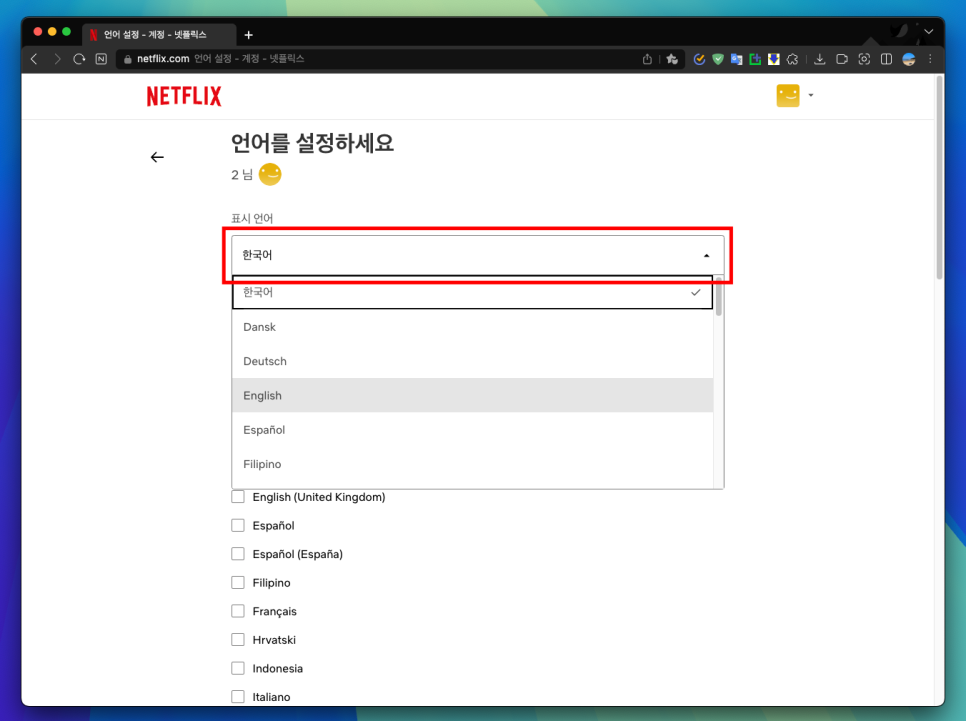Reload the Netflix page
966x721 pixels.
(79, 59)
